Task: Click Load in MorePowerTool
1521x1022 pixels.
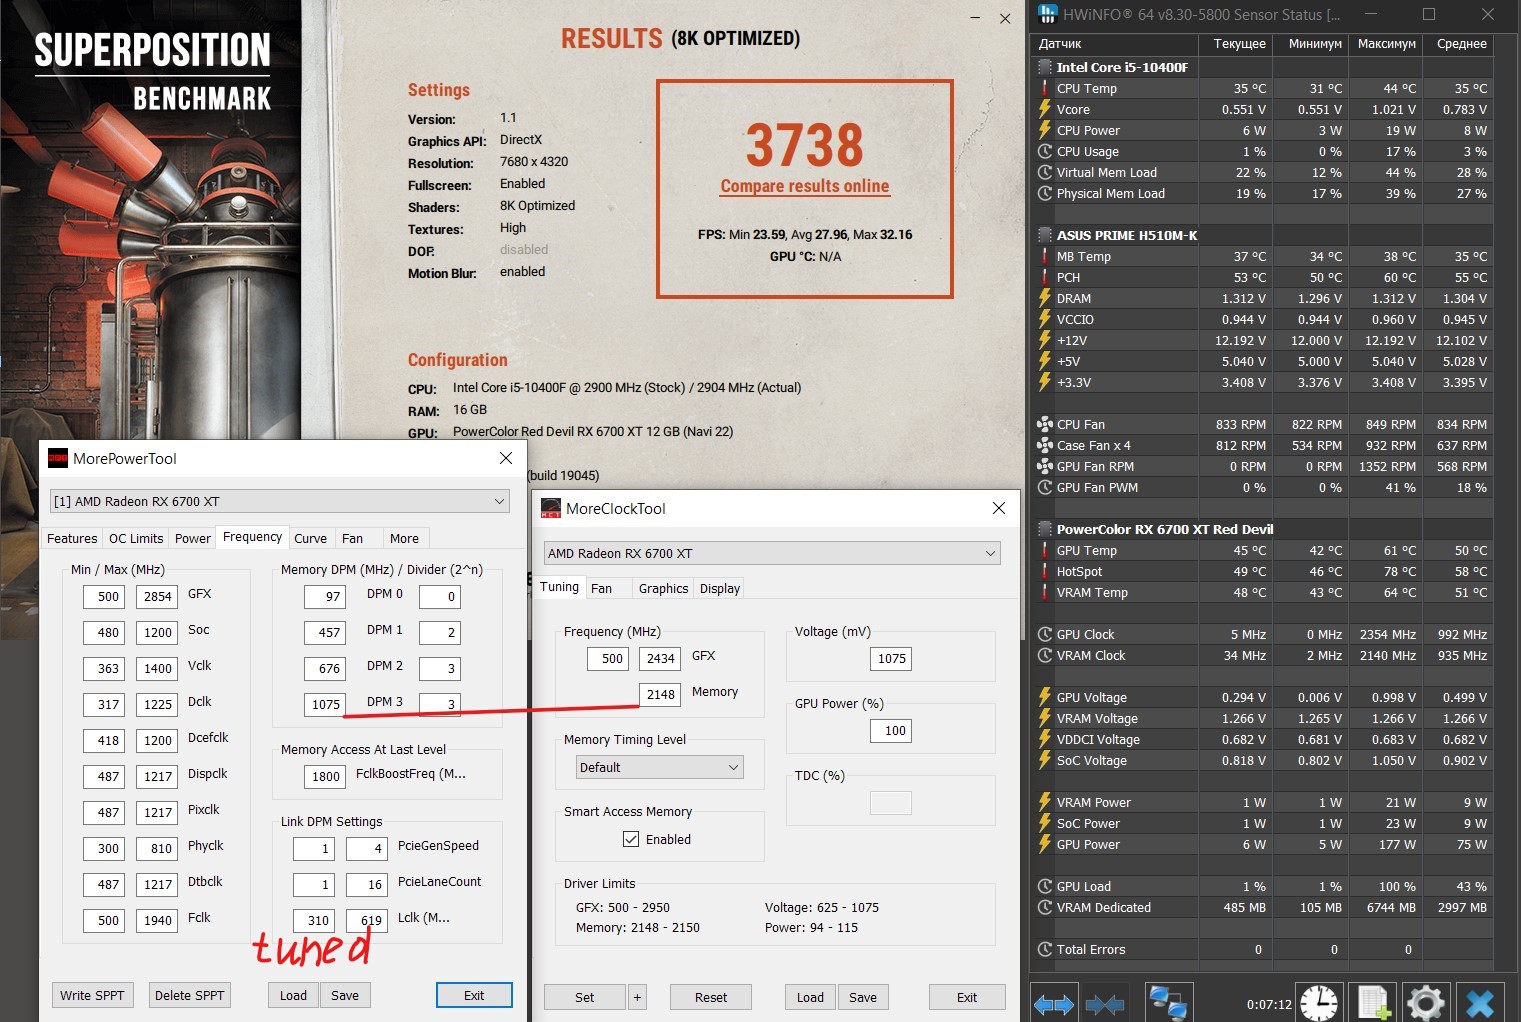Action: (x=293, y=995)
